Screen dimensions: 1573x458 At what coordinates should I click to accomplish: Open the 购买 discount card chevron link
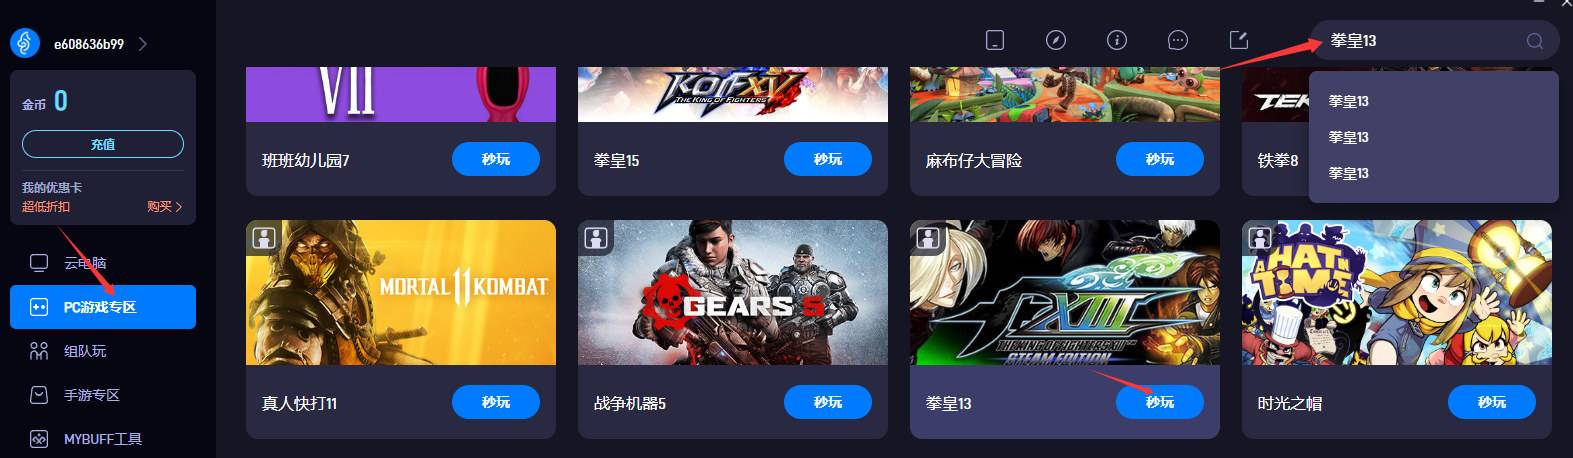pos(165,207)
